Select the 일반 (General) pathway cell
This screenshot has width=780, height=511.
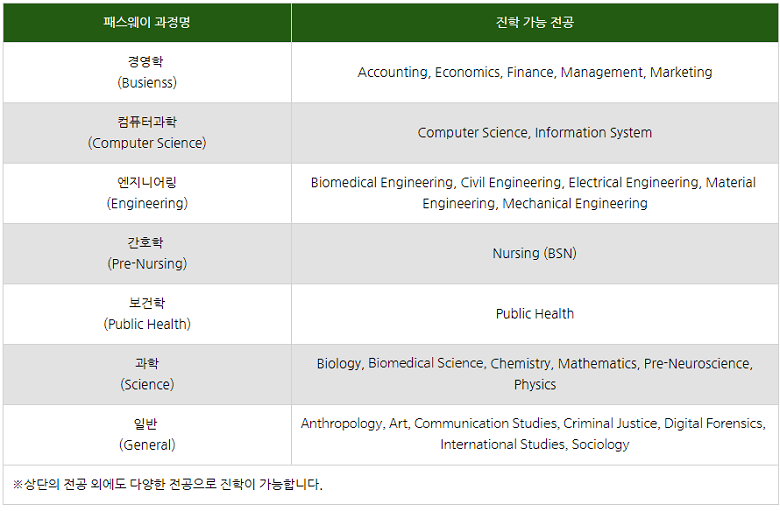tap(147, 434)
